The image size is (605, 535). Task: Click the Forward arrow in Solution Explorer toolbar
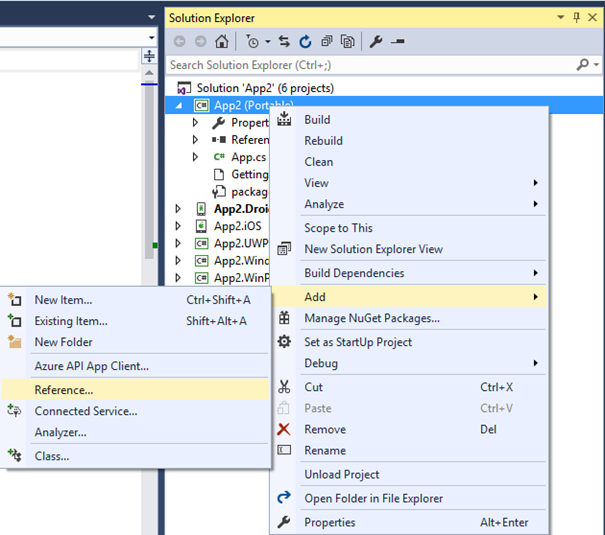tap(200, 41)
